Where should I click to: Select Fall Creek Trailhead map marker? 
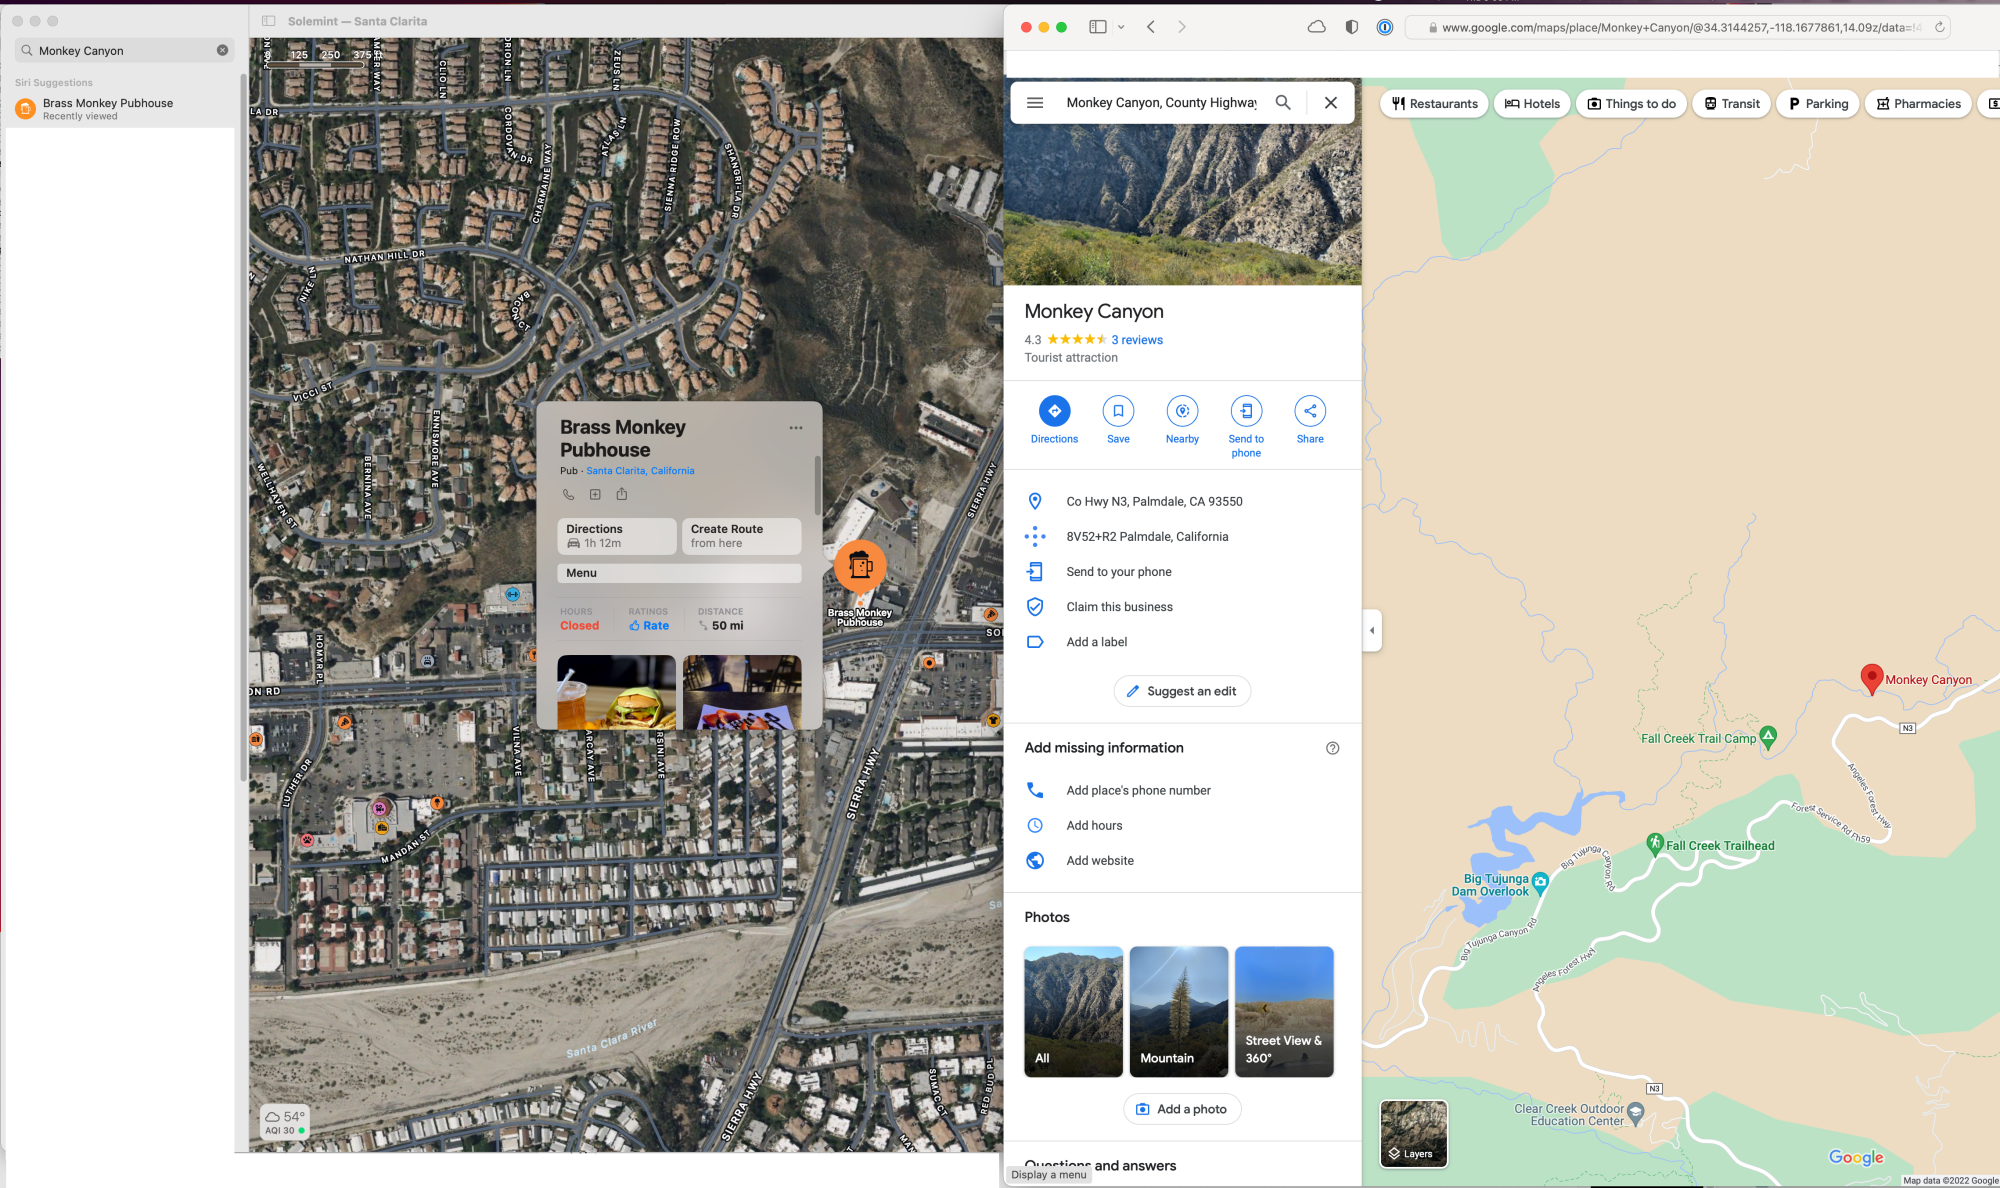[1655, 843]
